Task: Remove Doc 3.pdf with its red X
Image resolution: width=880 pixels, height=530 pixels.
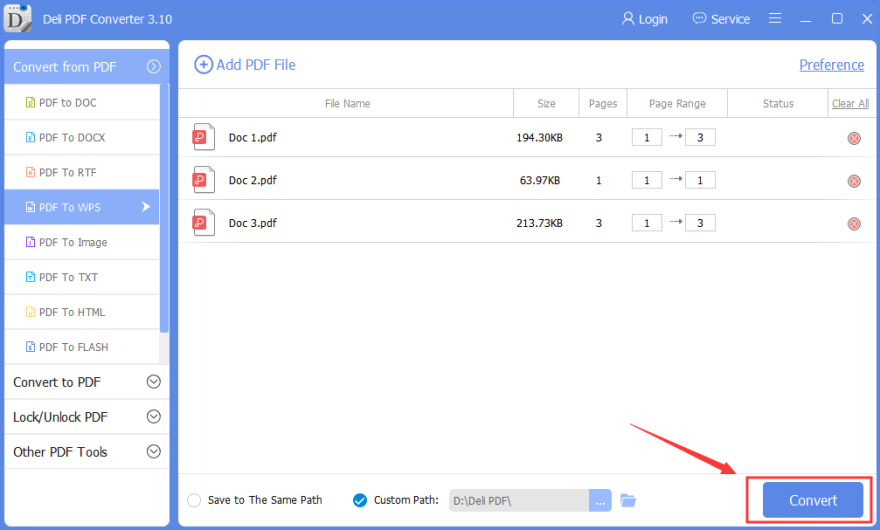Action: pos(854,224)
